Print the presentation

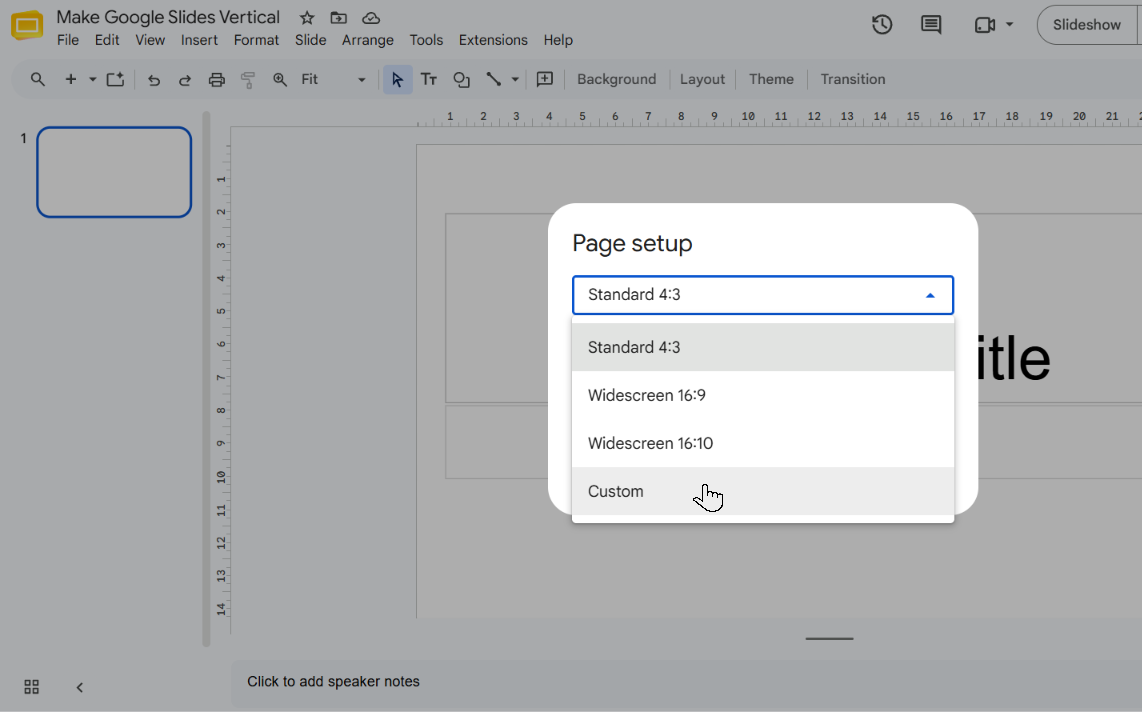point(216,80)
